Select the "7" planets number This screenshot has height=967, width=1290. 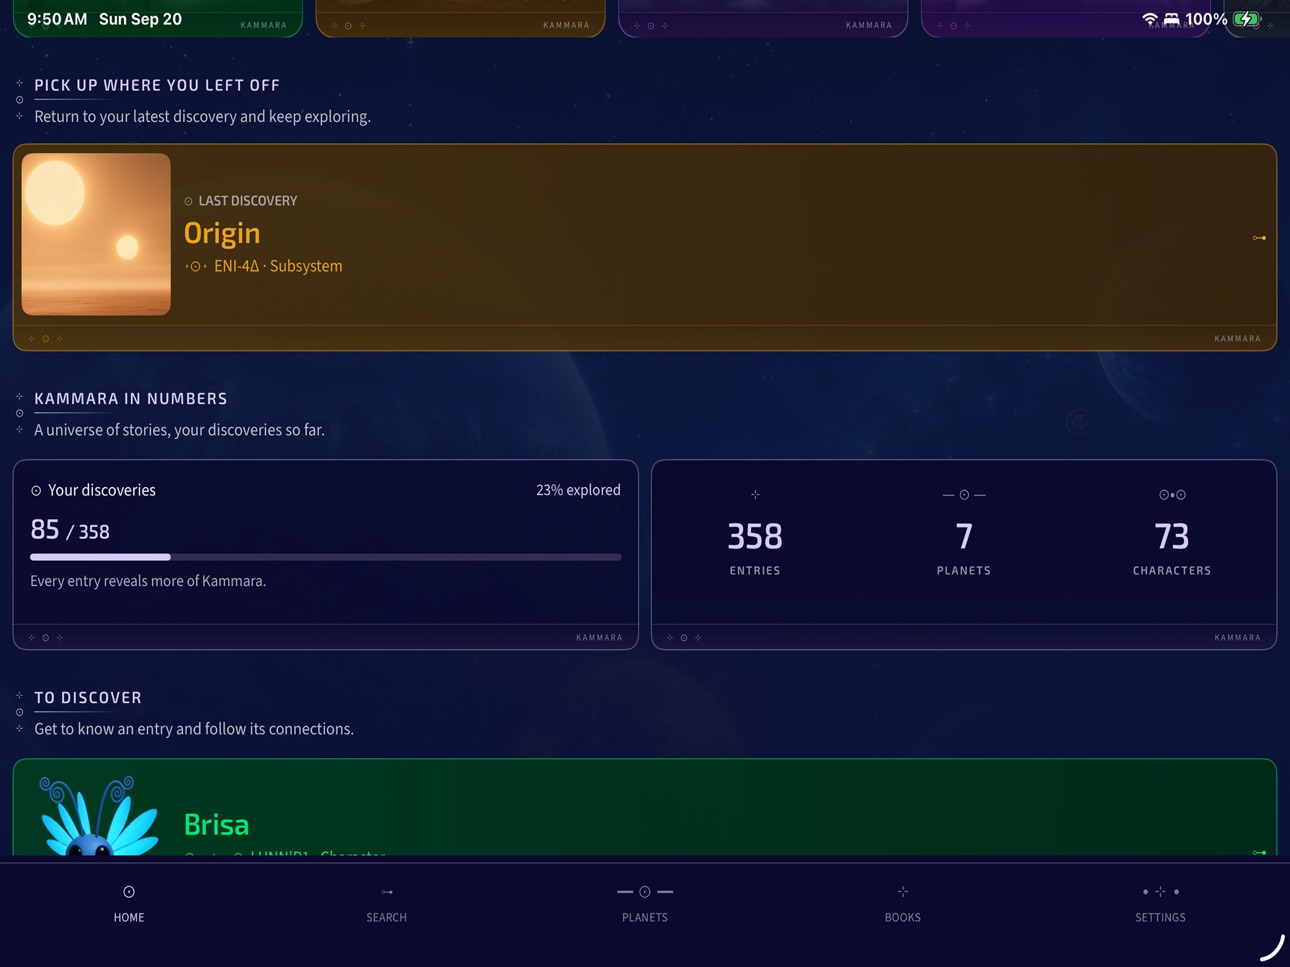click(x=964, y=537)
